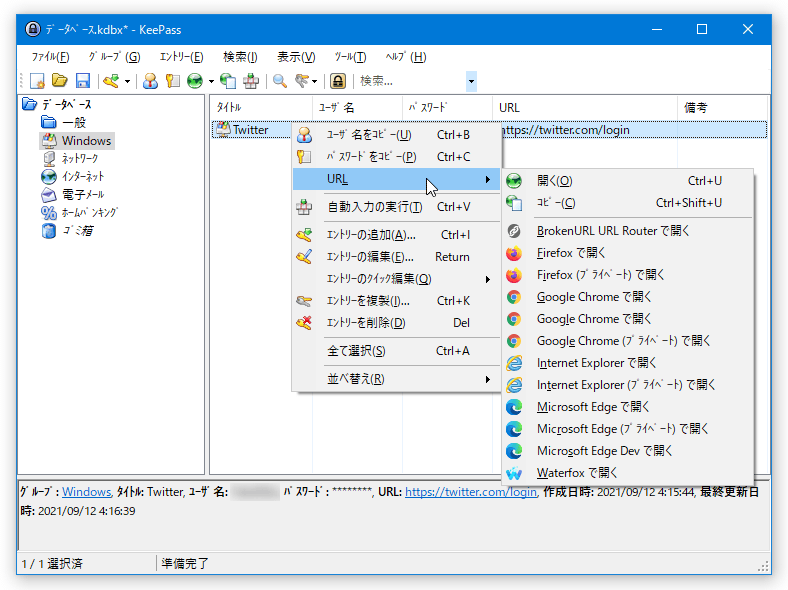Click the New database toolbar icon
This screenshot has width=788, height=590.
coord(37,81)
